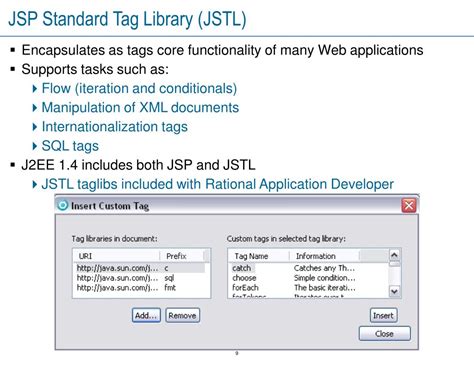Click the Information column header

click(x=324, y=256)
